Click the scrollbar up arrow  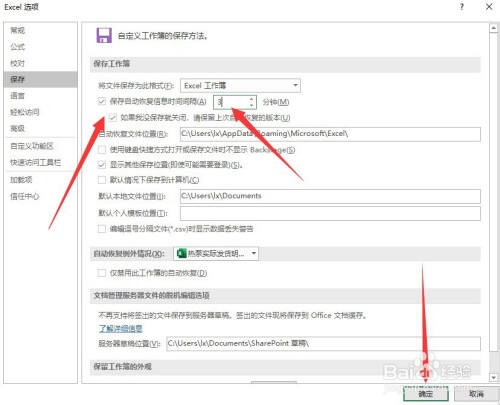(493, 28)
